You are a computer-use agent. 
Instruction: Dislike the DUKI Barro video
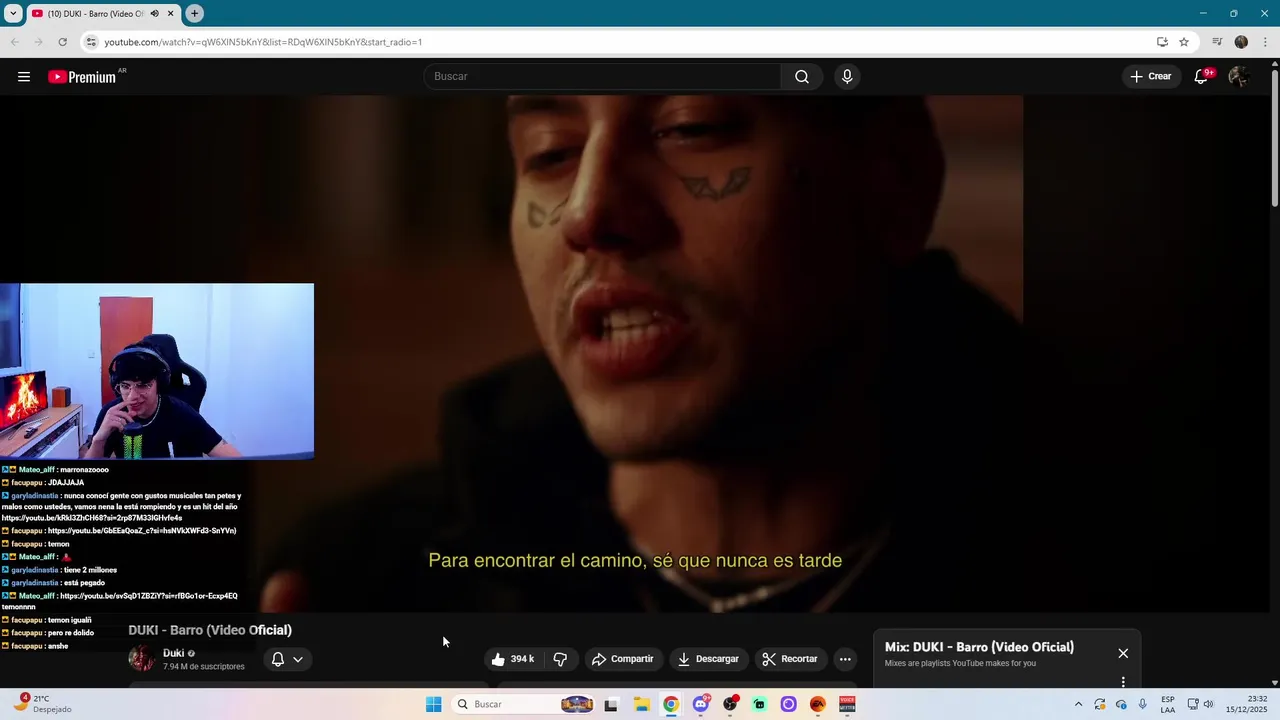(x=560, y=659)
